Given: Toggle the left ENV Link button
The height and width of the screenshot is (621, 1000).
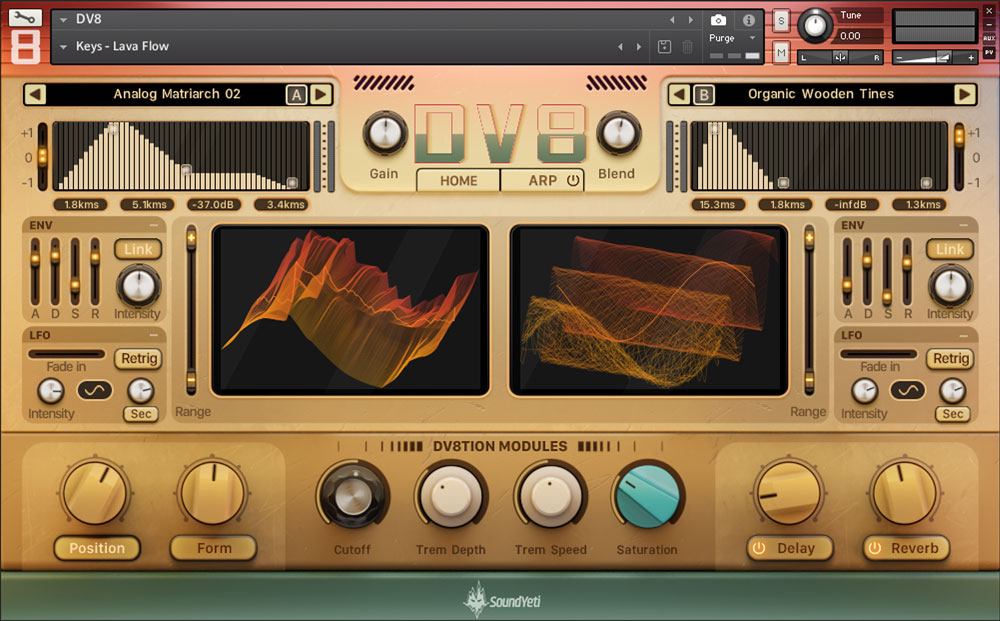Looking at the screenshot, I should click(x=138, y=249).
